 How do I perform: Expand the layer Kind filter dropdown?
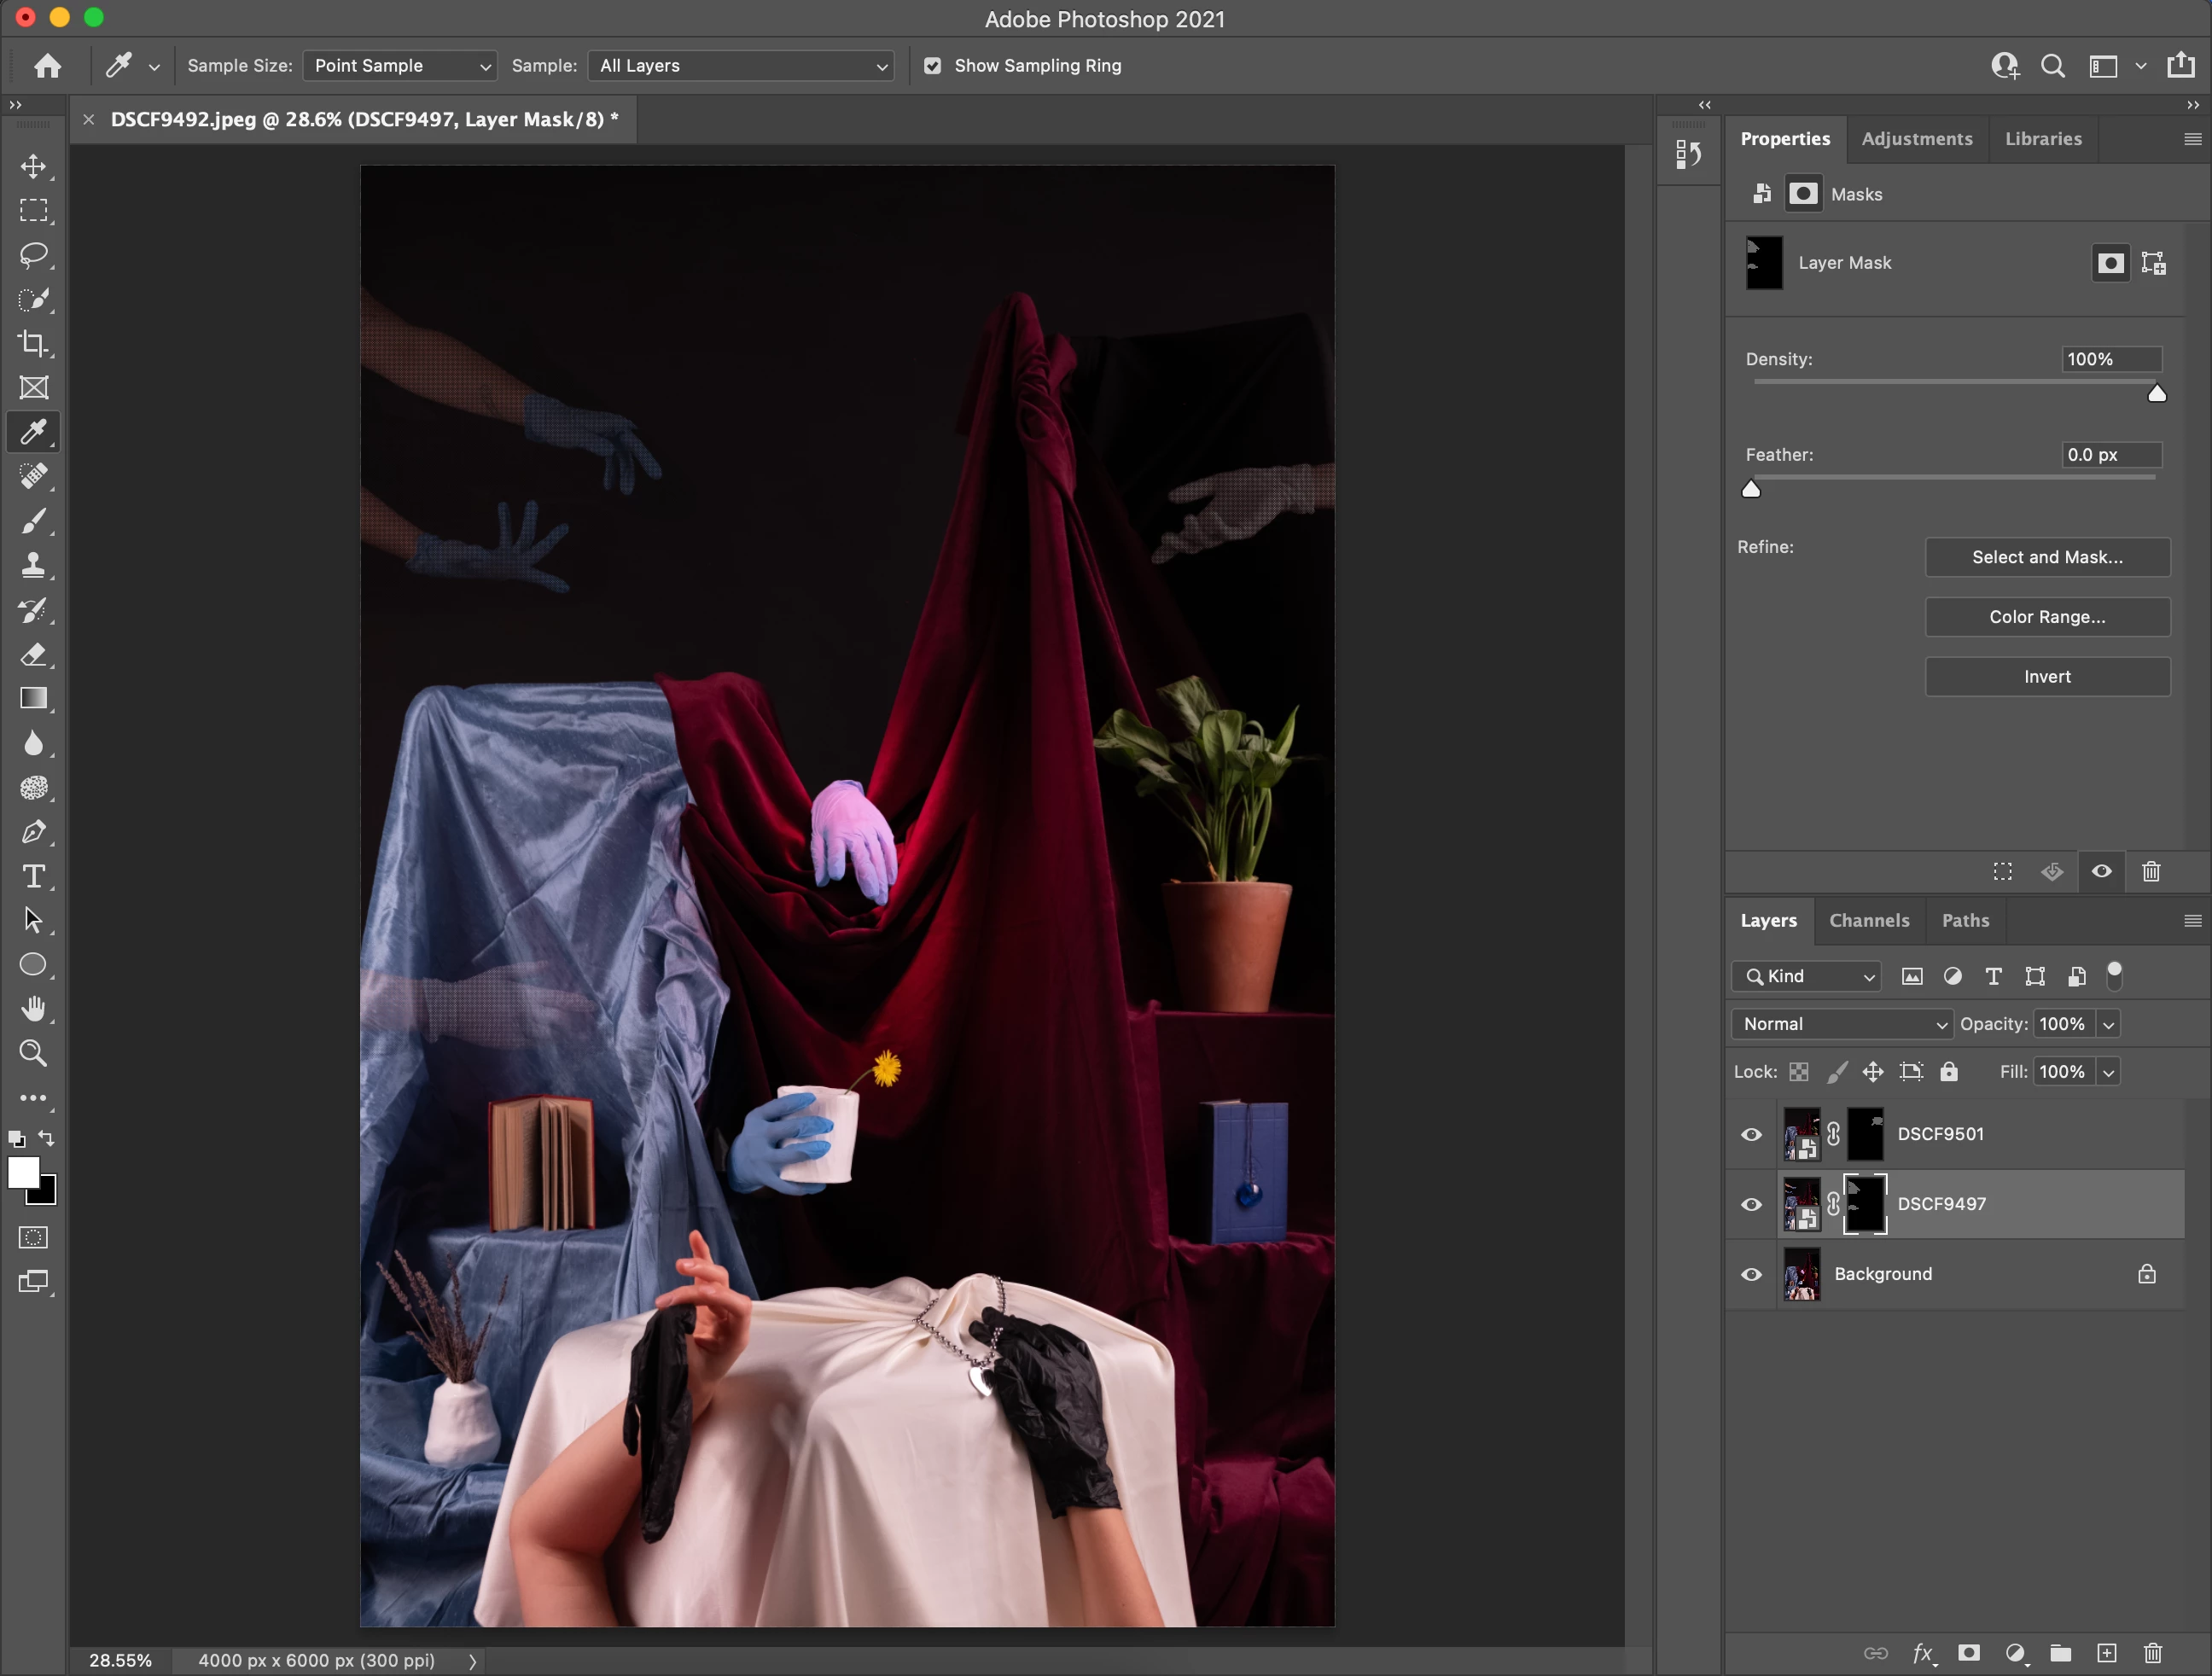[1806, 977]
